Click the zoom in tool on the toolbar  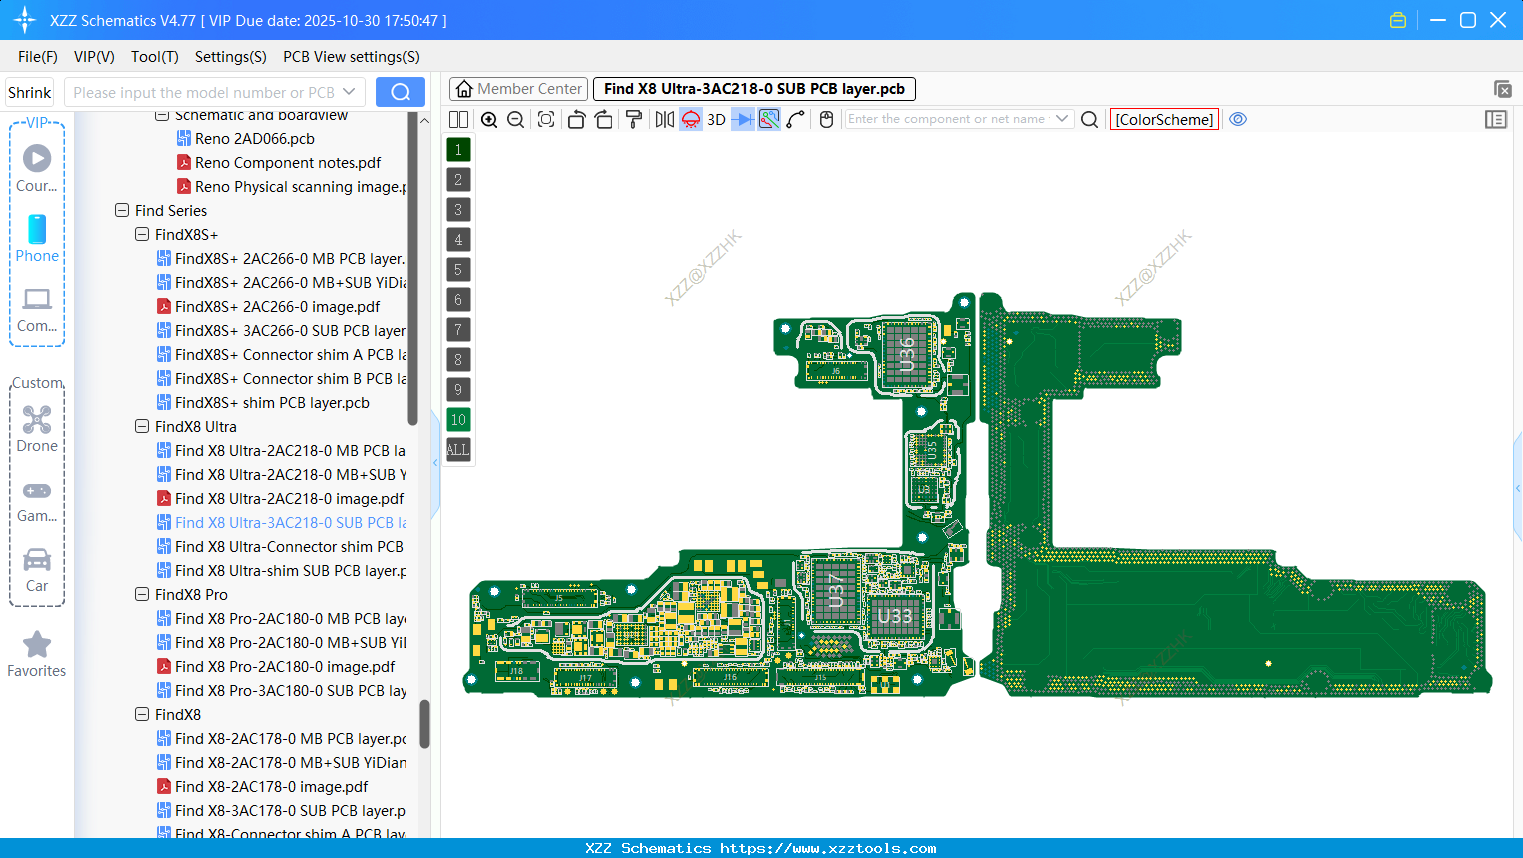point(489,119)
